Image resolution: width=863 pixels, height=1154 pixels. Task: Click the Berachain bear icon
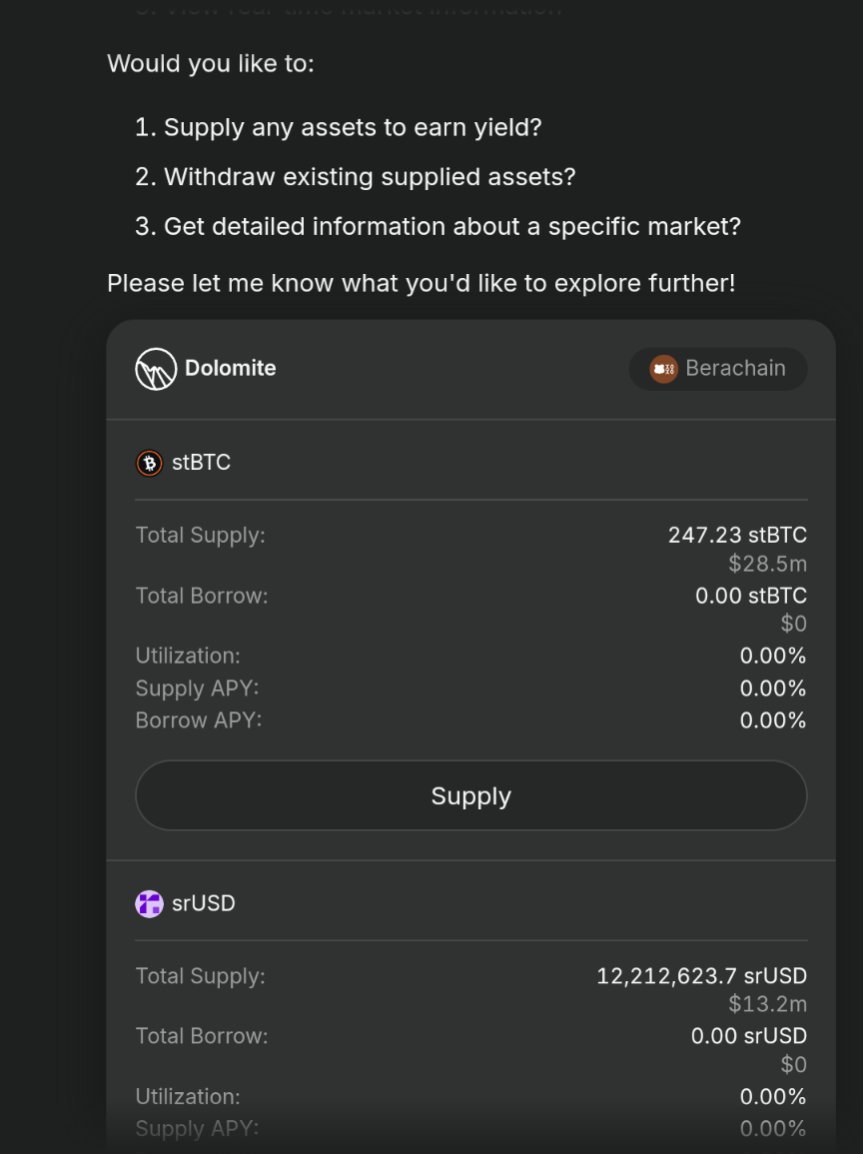tap(663, 369)
